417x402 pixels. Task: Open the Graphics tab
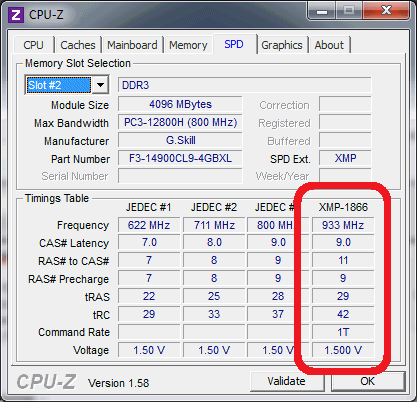pyautogui.click(x=282, y=45)
